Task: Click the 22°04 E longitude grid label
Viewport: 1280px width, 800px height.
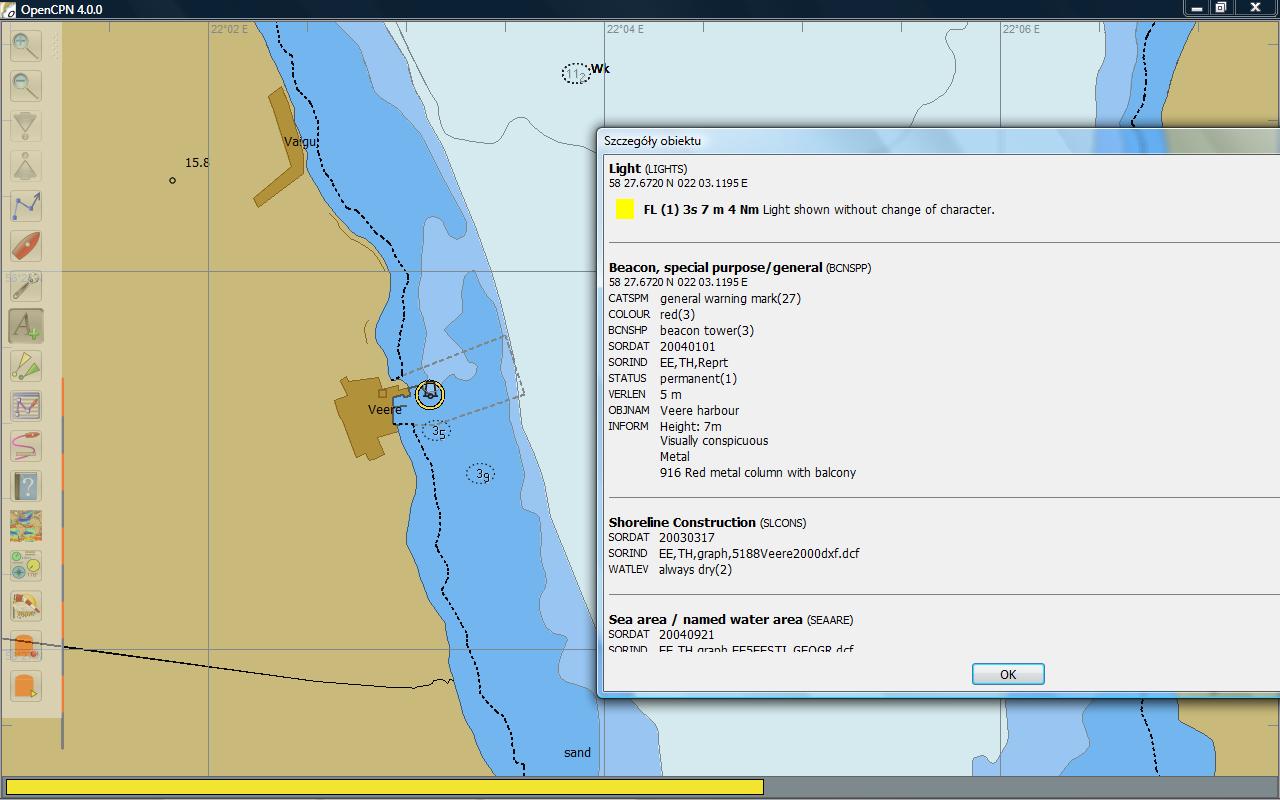Action: click(x=626, y=29)
